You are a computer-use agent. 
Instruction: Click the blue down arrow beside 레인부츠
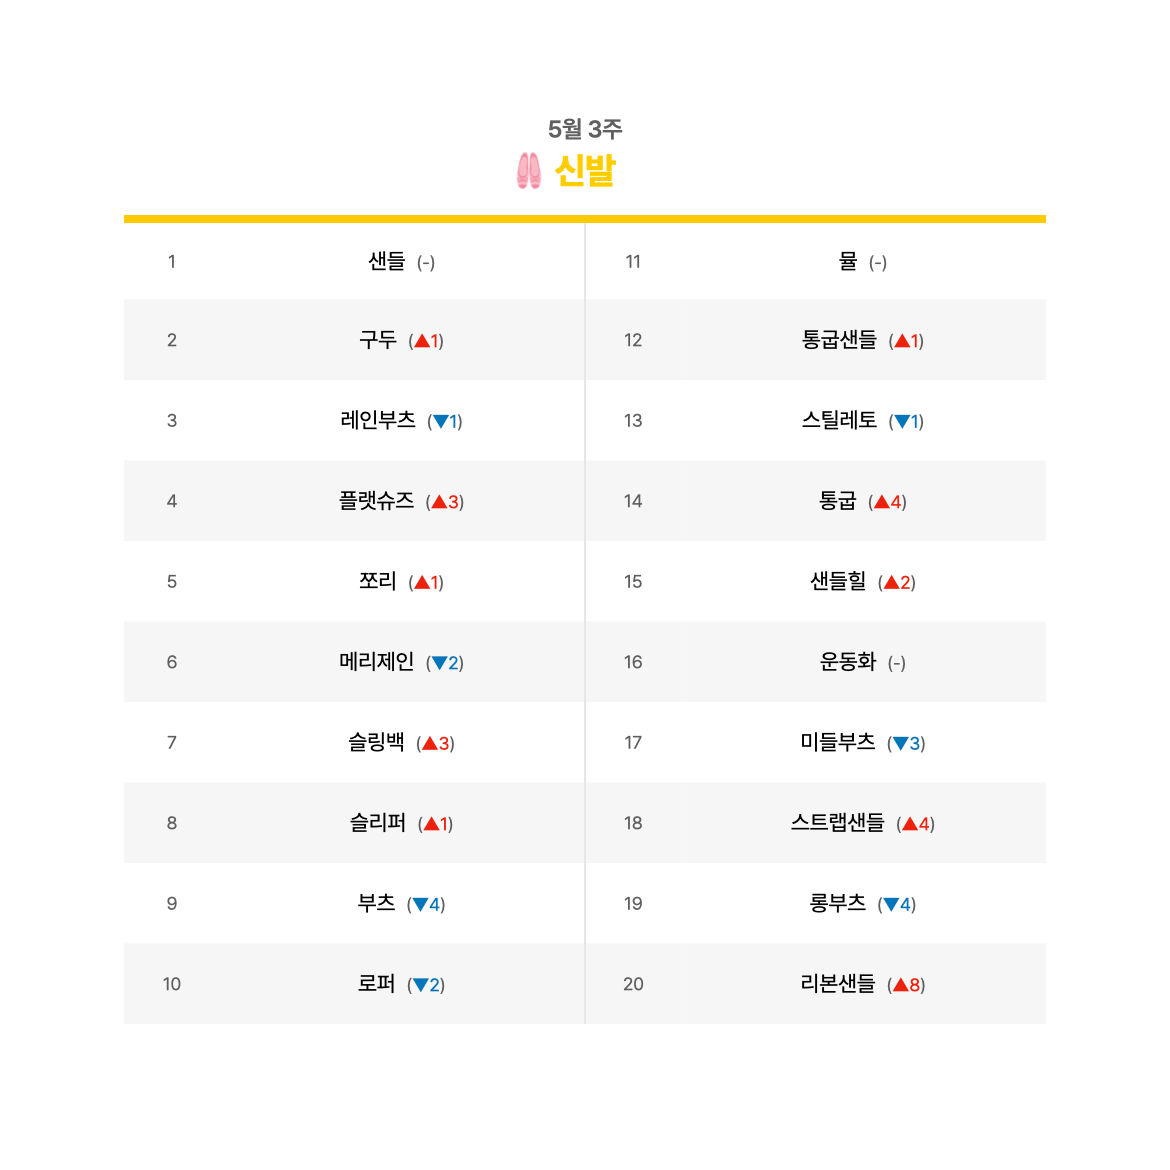point(440,422)
